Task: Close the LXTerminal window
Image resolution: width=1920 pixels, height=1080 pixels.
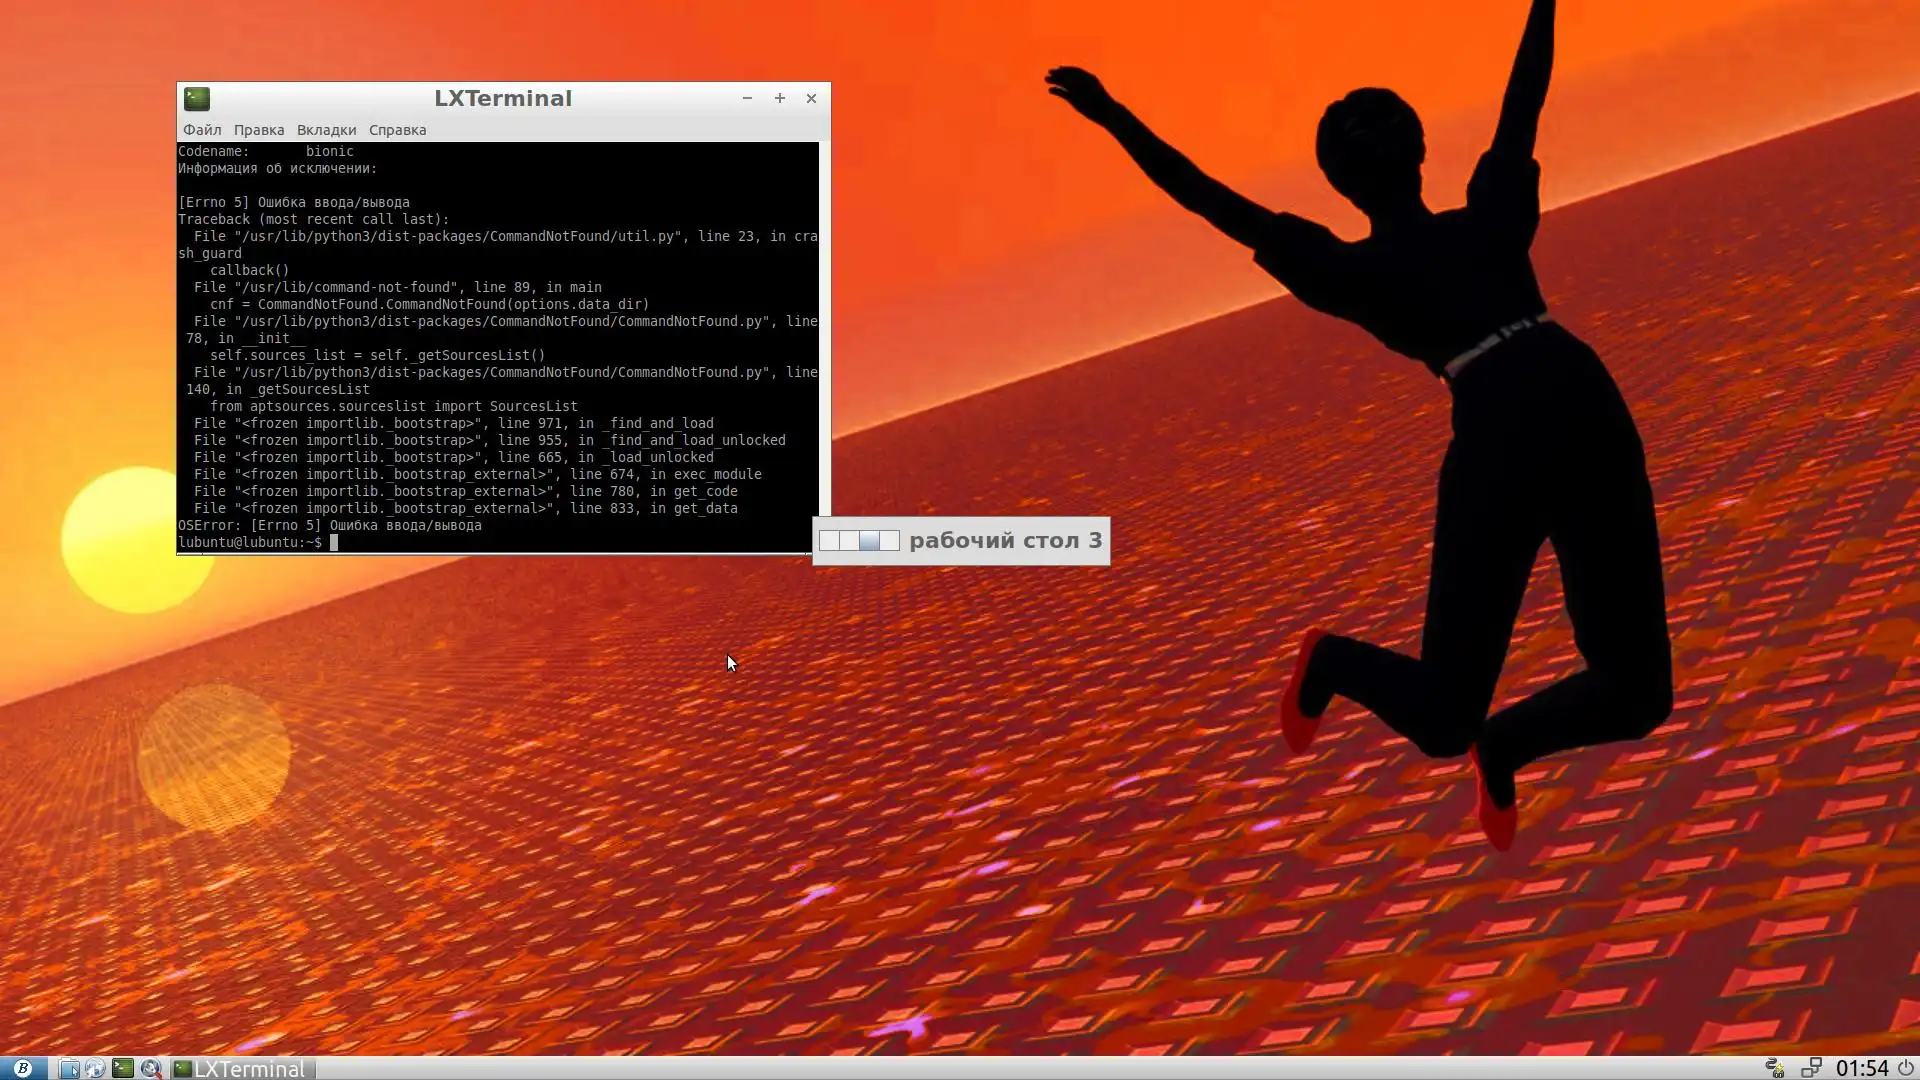Action: 811,98
